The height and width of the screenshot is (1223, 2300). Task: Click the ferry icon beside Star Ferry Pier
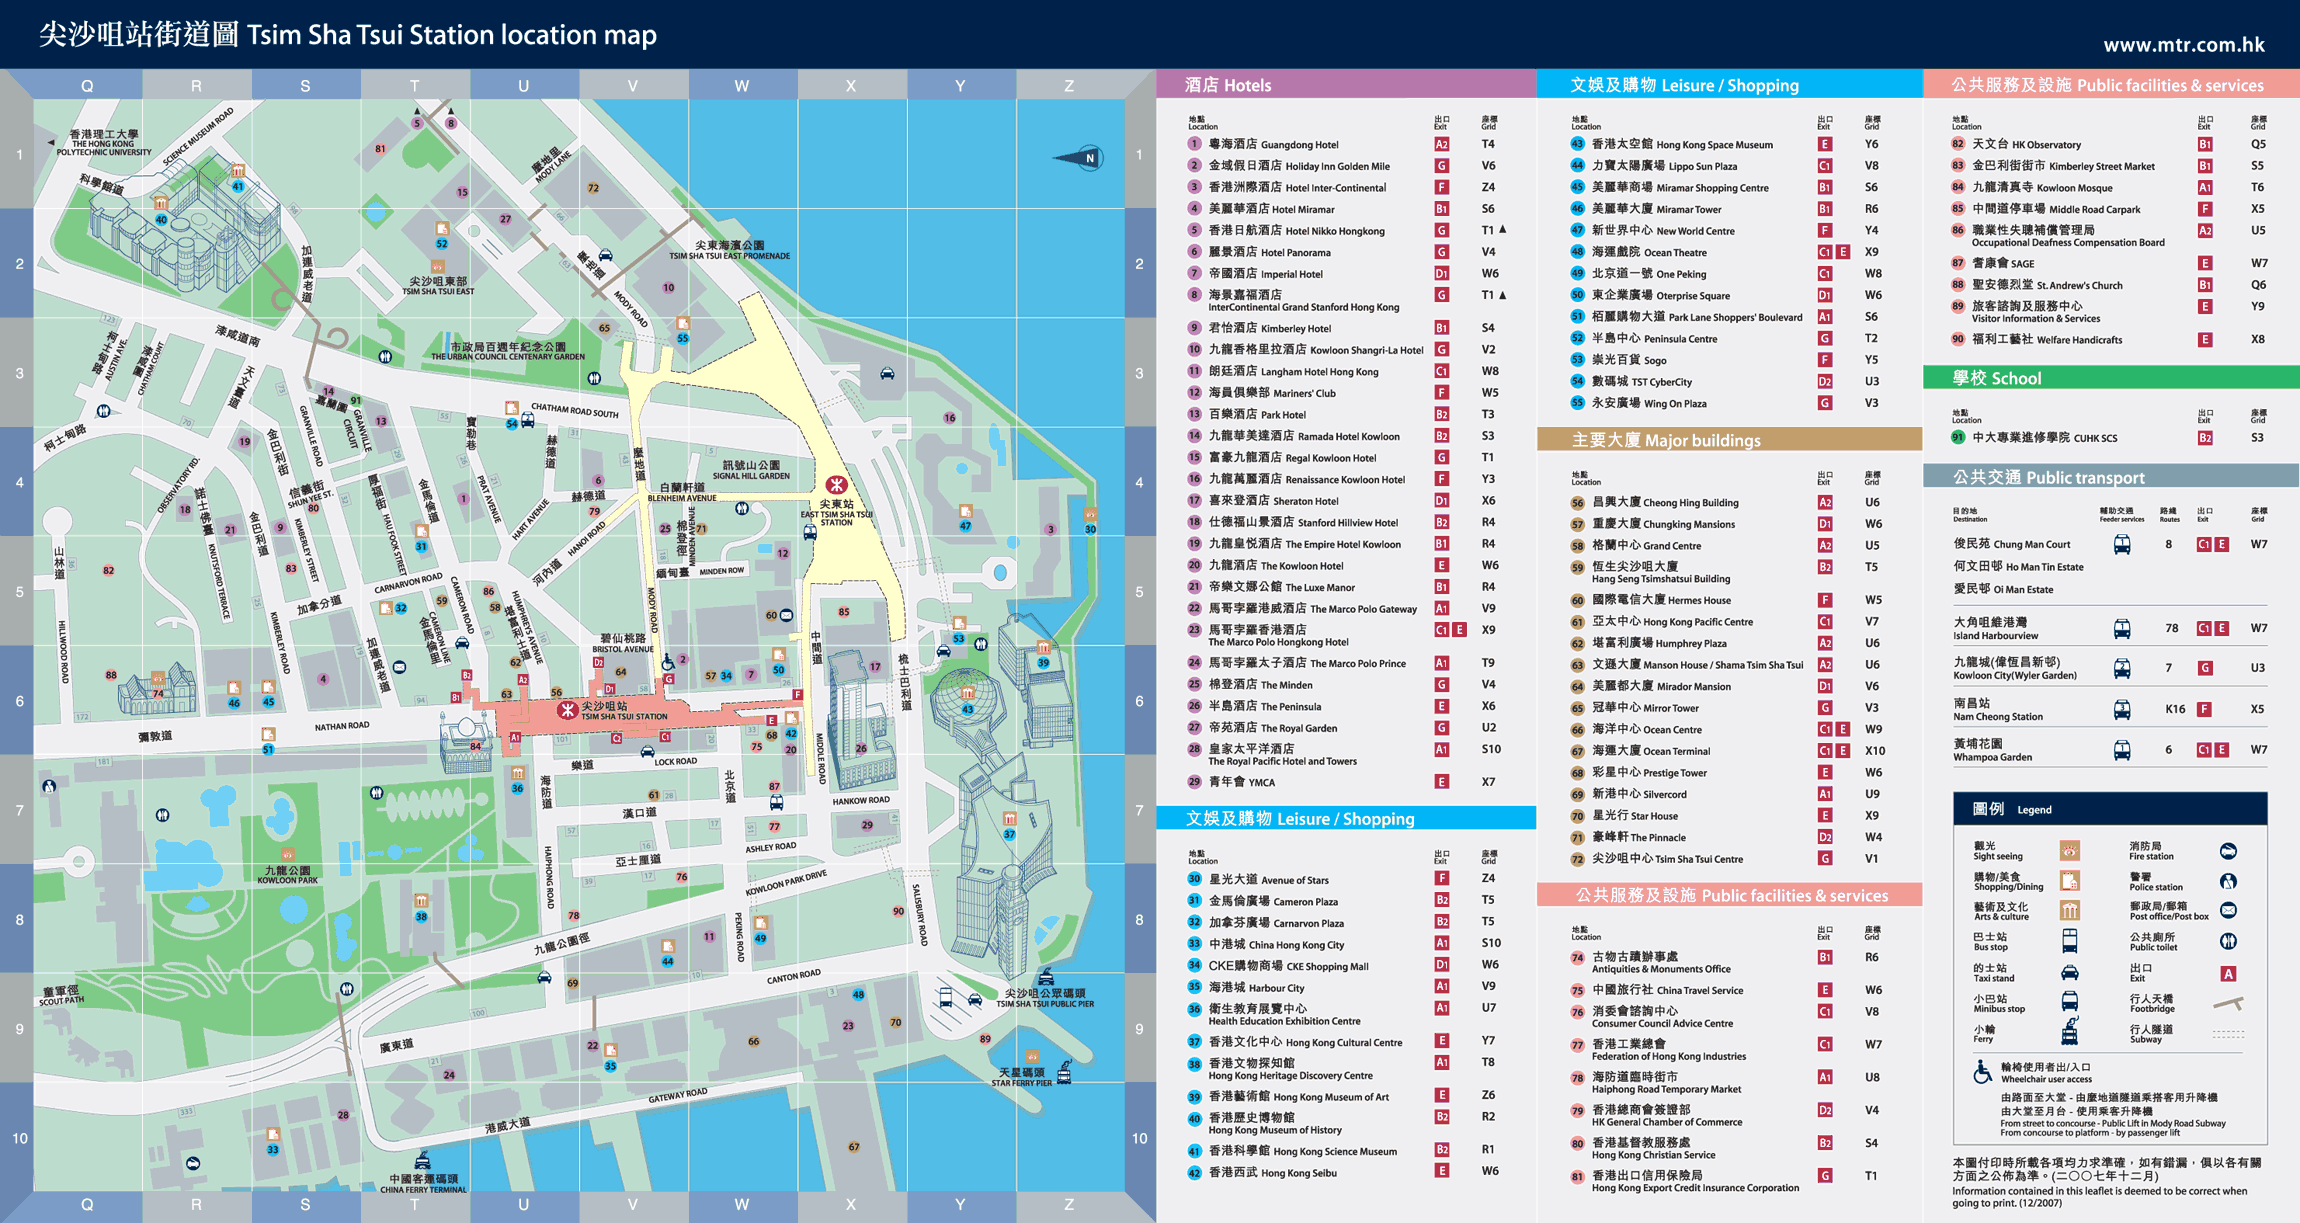click(1064, 1072)
